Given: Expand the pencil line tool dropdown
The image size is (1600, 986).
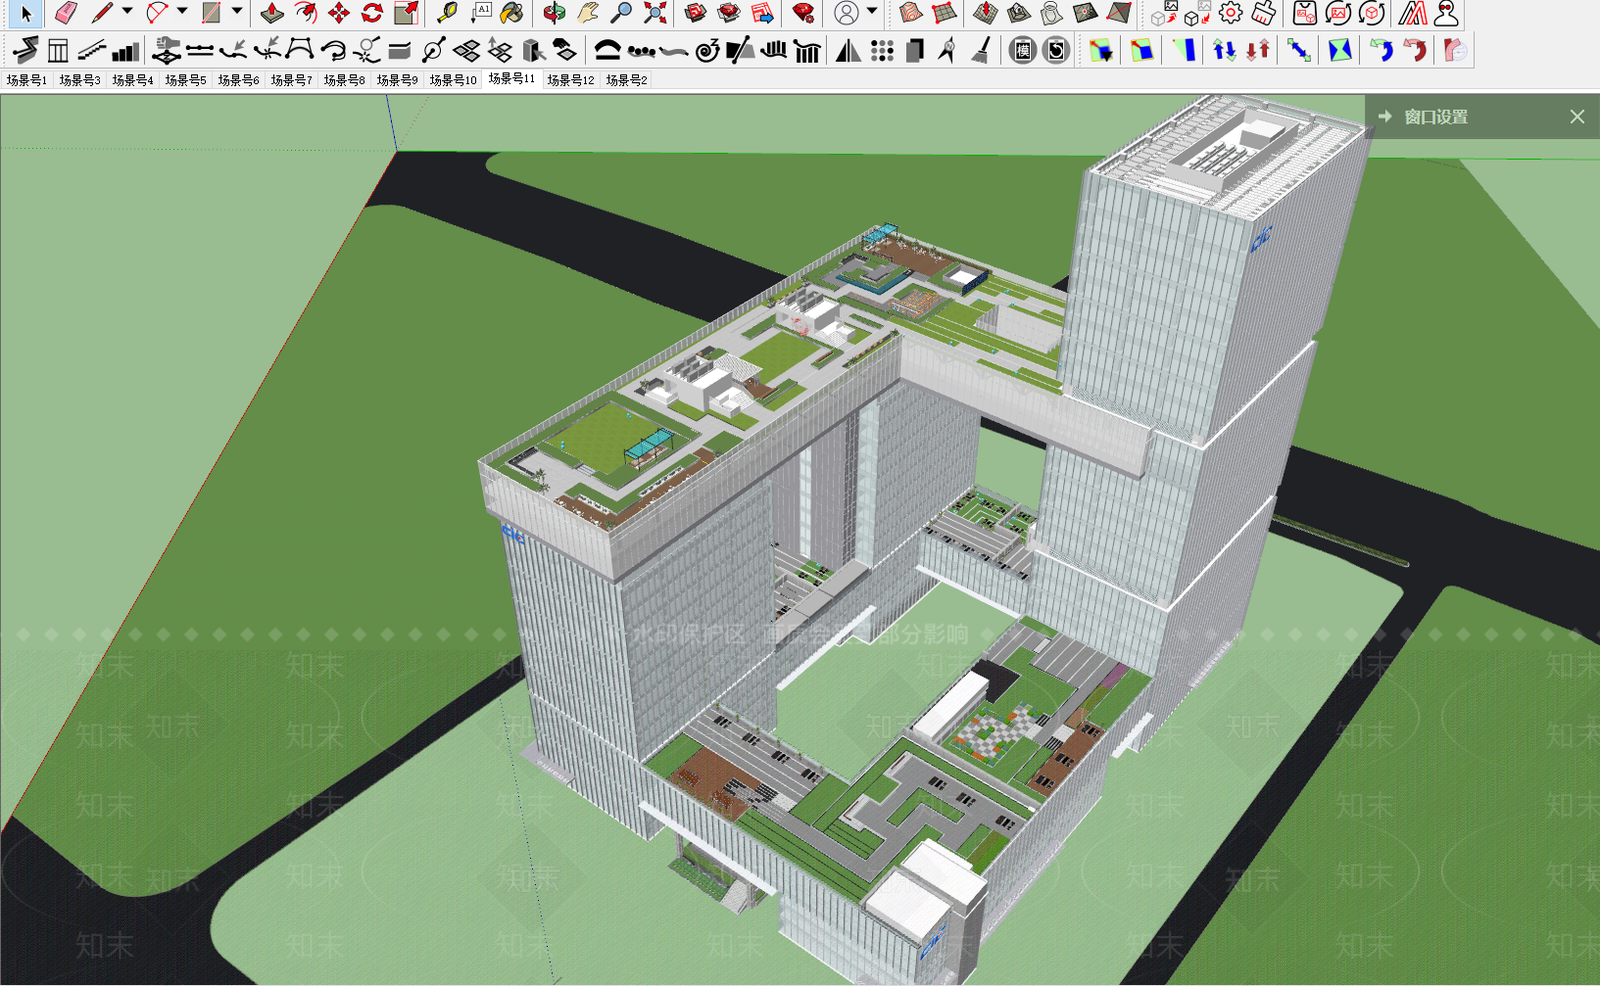Looking at the screenshot, I should click(x=127, y=12).
